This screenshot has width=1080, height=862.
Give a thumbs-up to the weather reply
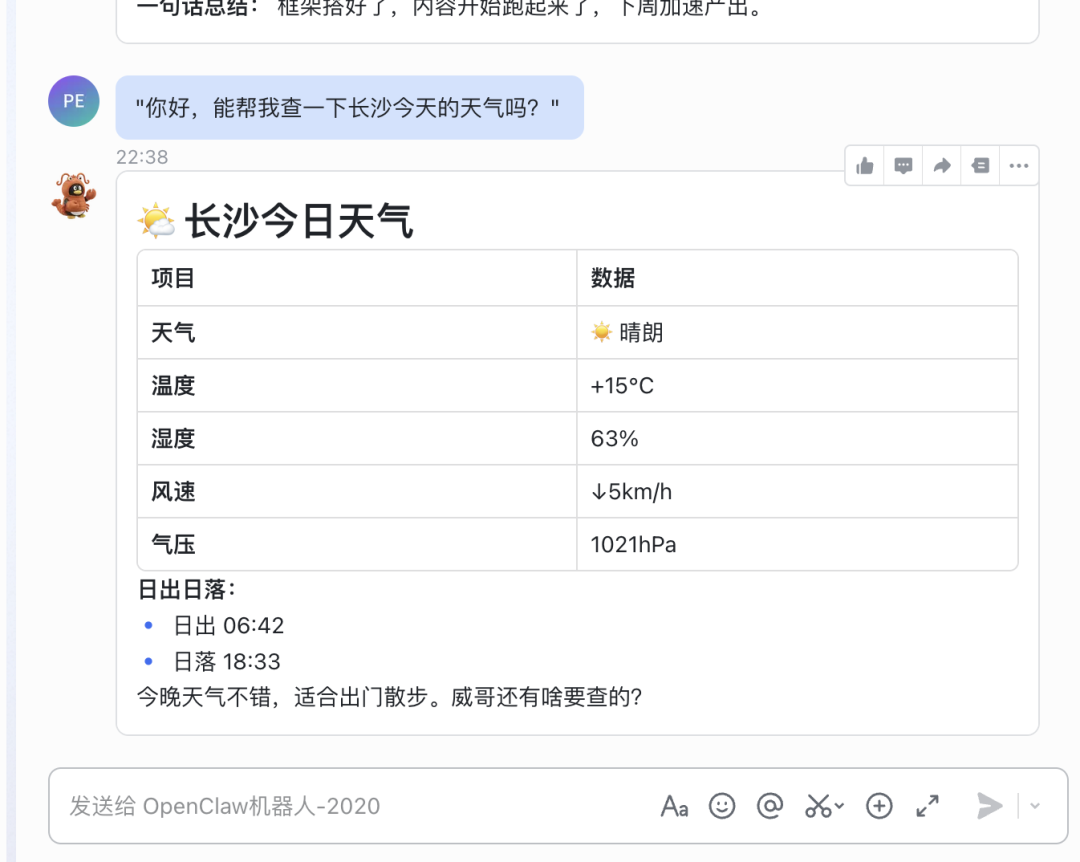click(x=864, y=166)
